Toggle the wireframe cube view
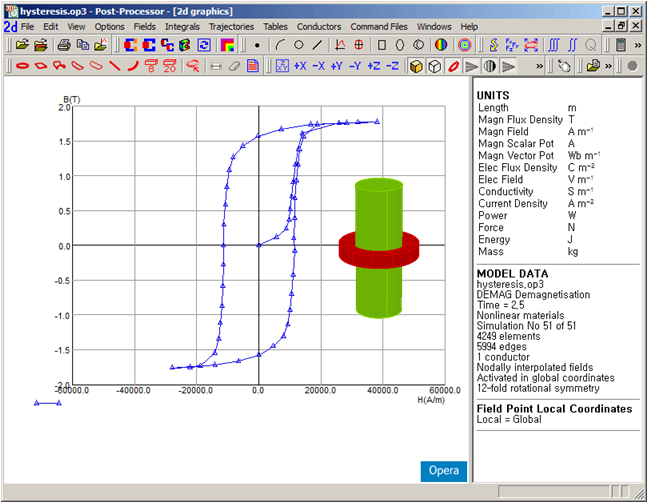The image size is (648, 503). tap(434, 66)
